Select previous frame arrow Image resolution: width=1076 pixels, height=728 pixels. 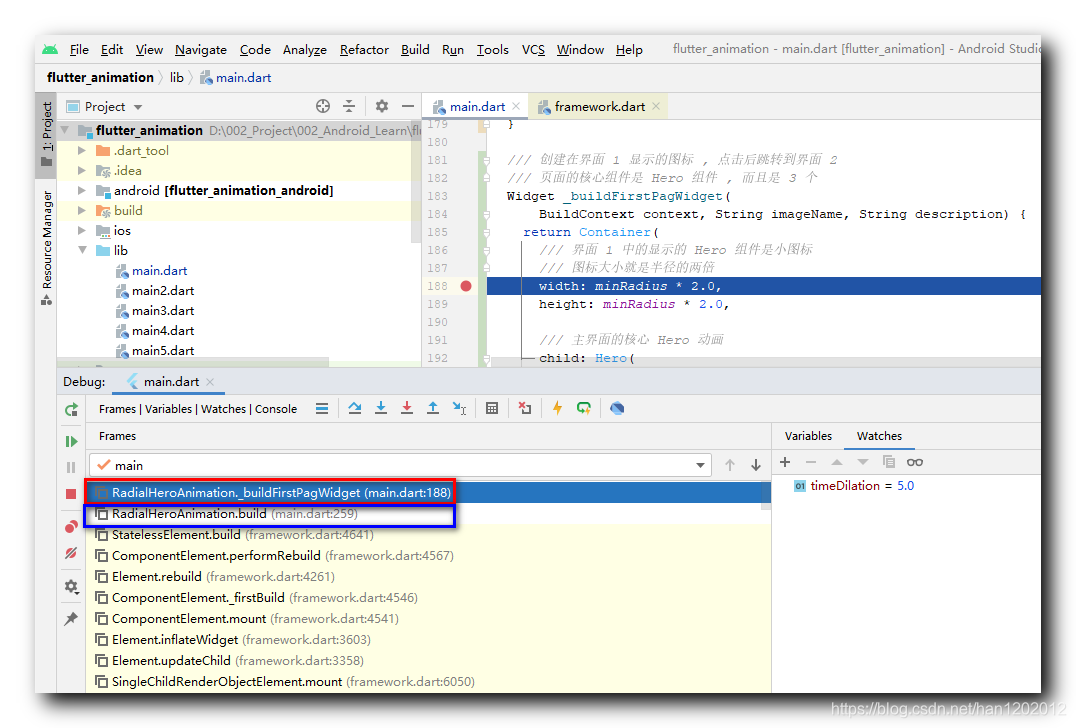(x=730, y=465)
